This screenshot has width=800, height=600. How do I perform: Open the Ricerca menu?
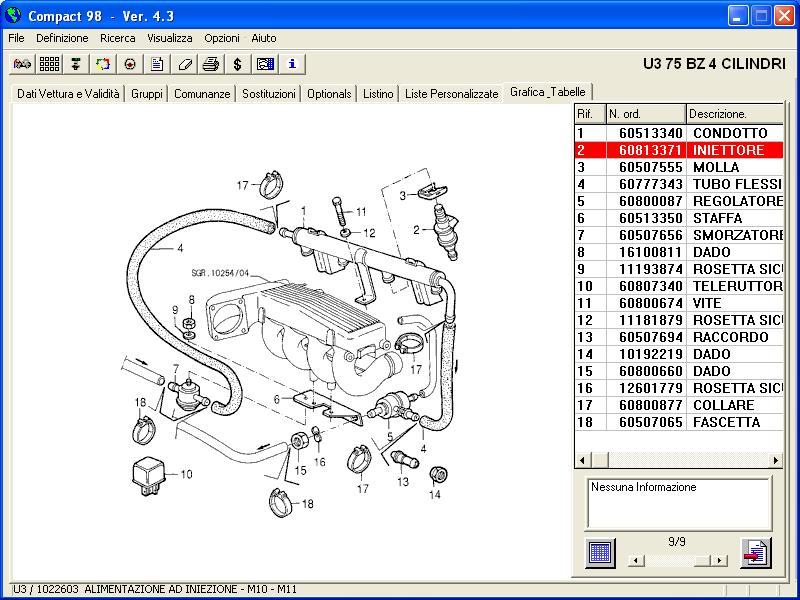pyautogui.click(x=117, y=38)
